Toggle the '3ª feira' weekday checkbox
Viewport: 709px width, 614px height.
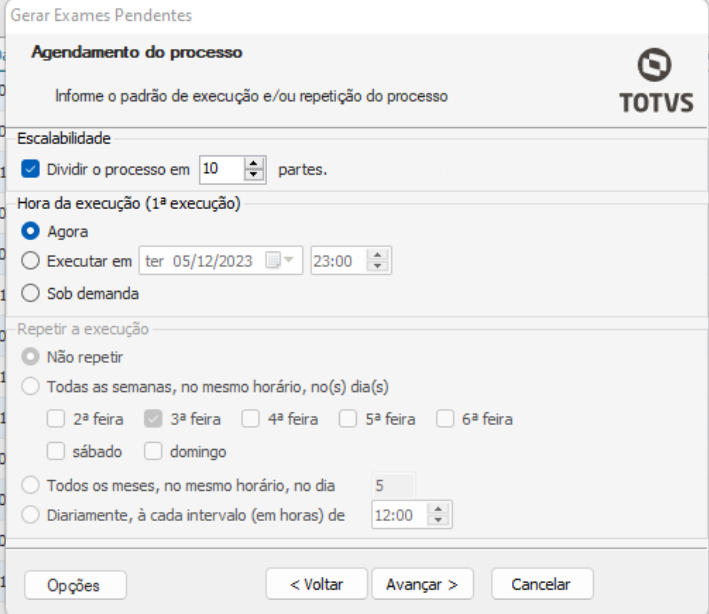coord(154,419)
